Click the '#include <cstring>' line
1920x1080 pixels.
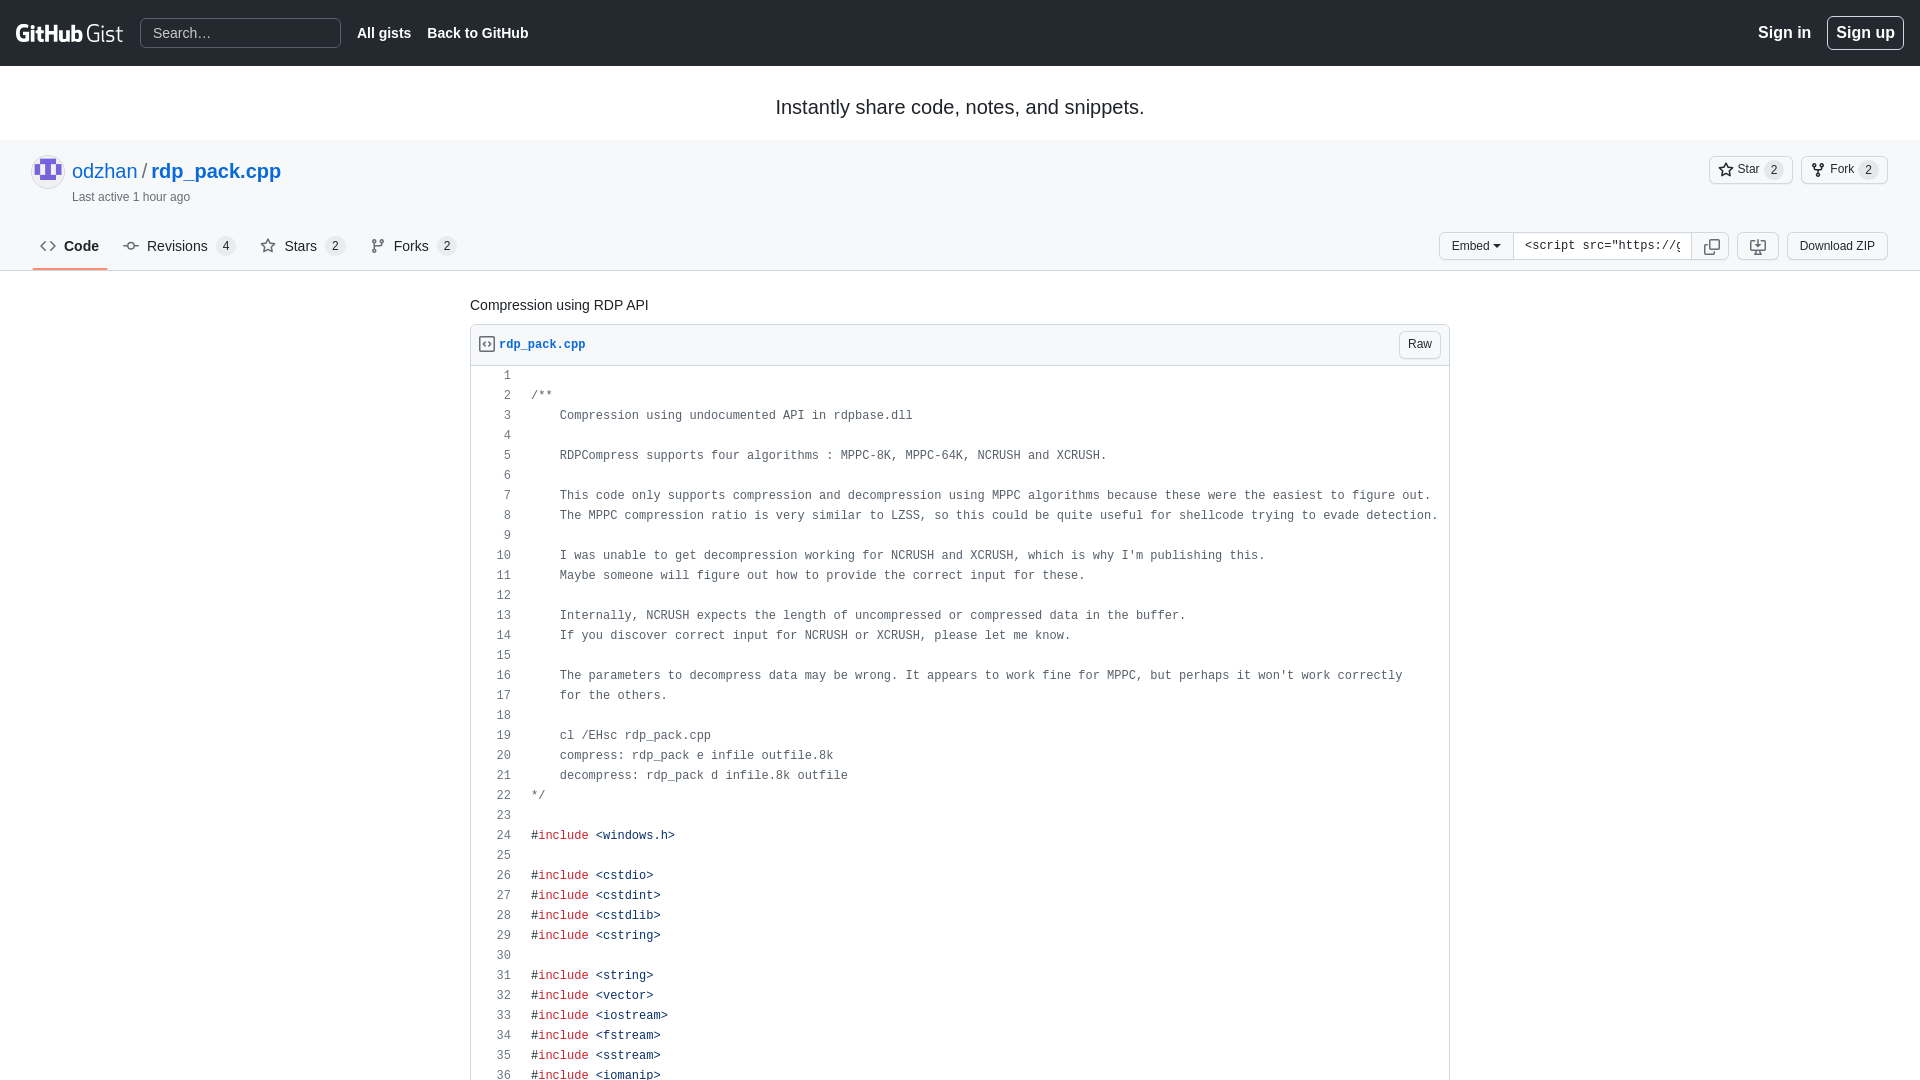click(x=596, y=936)
